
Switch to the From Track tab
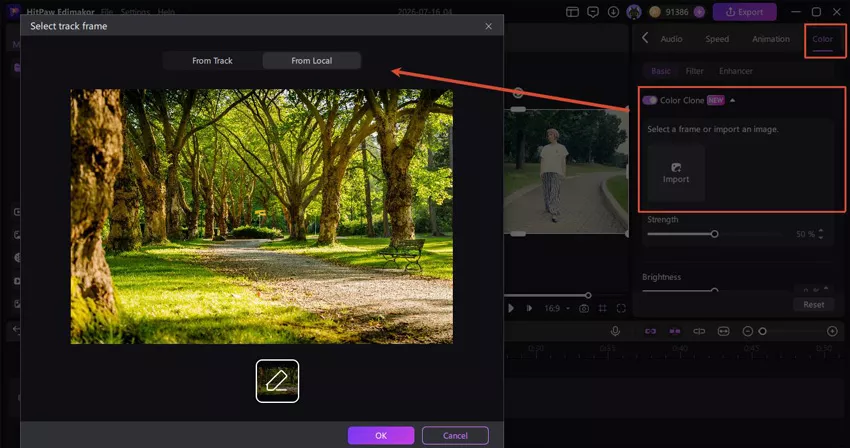pos(212,61)
